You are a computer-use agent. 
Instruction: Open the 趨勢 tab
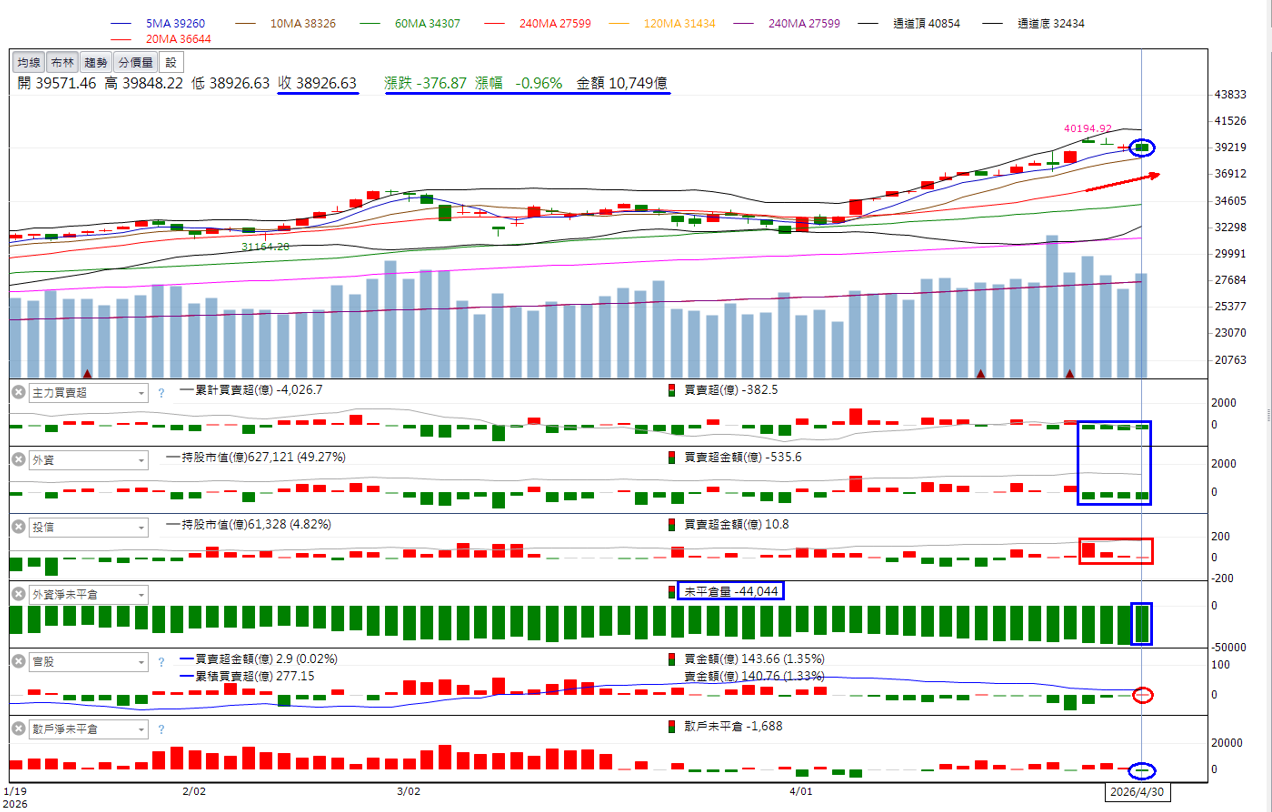(96, 62)
